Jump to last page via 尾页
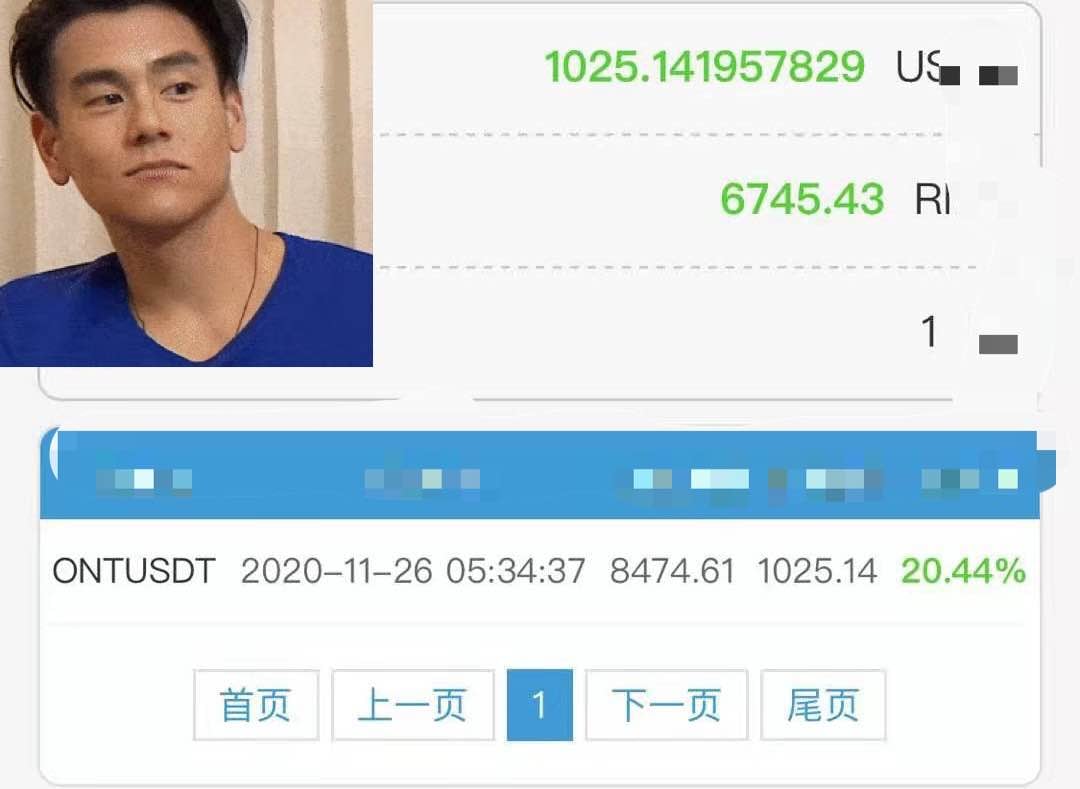 (x=822, y=705)
